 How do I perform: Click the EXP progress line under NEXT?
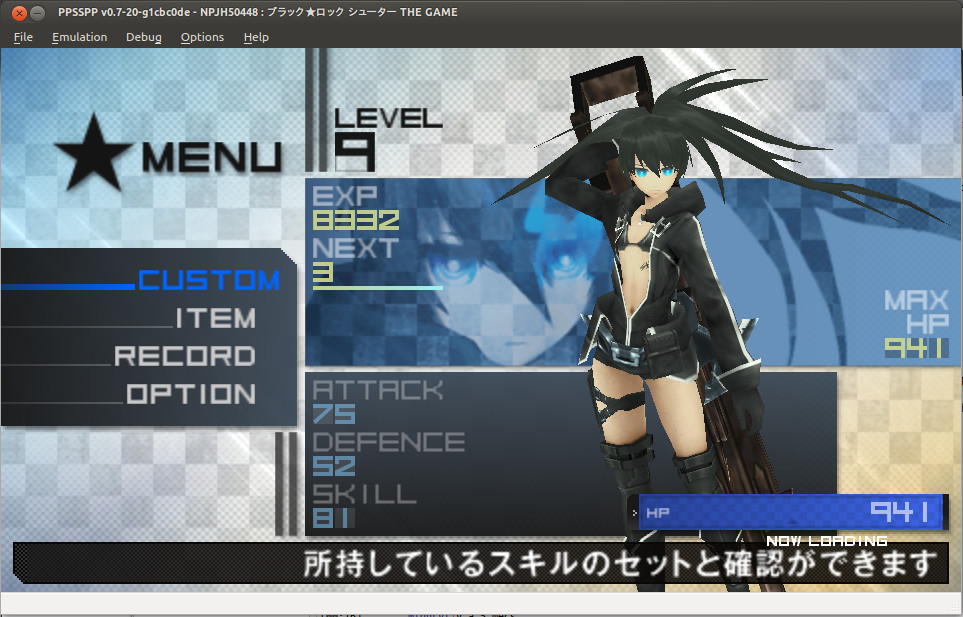[x=378, y=287]
